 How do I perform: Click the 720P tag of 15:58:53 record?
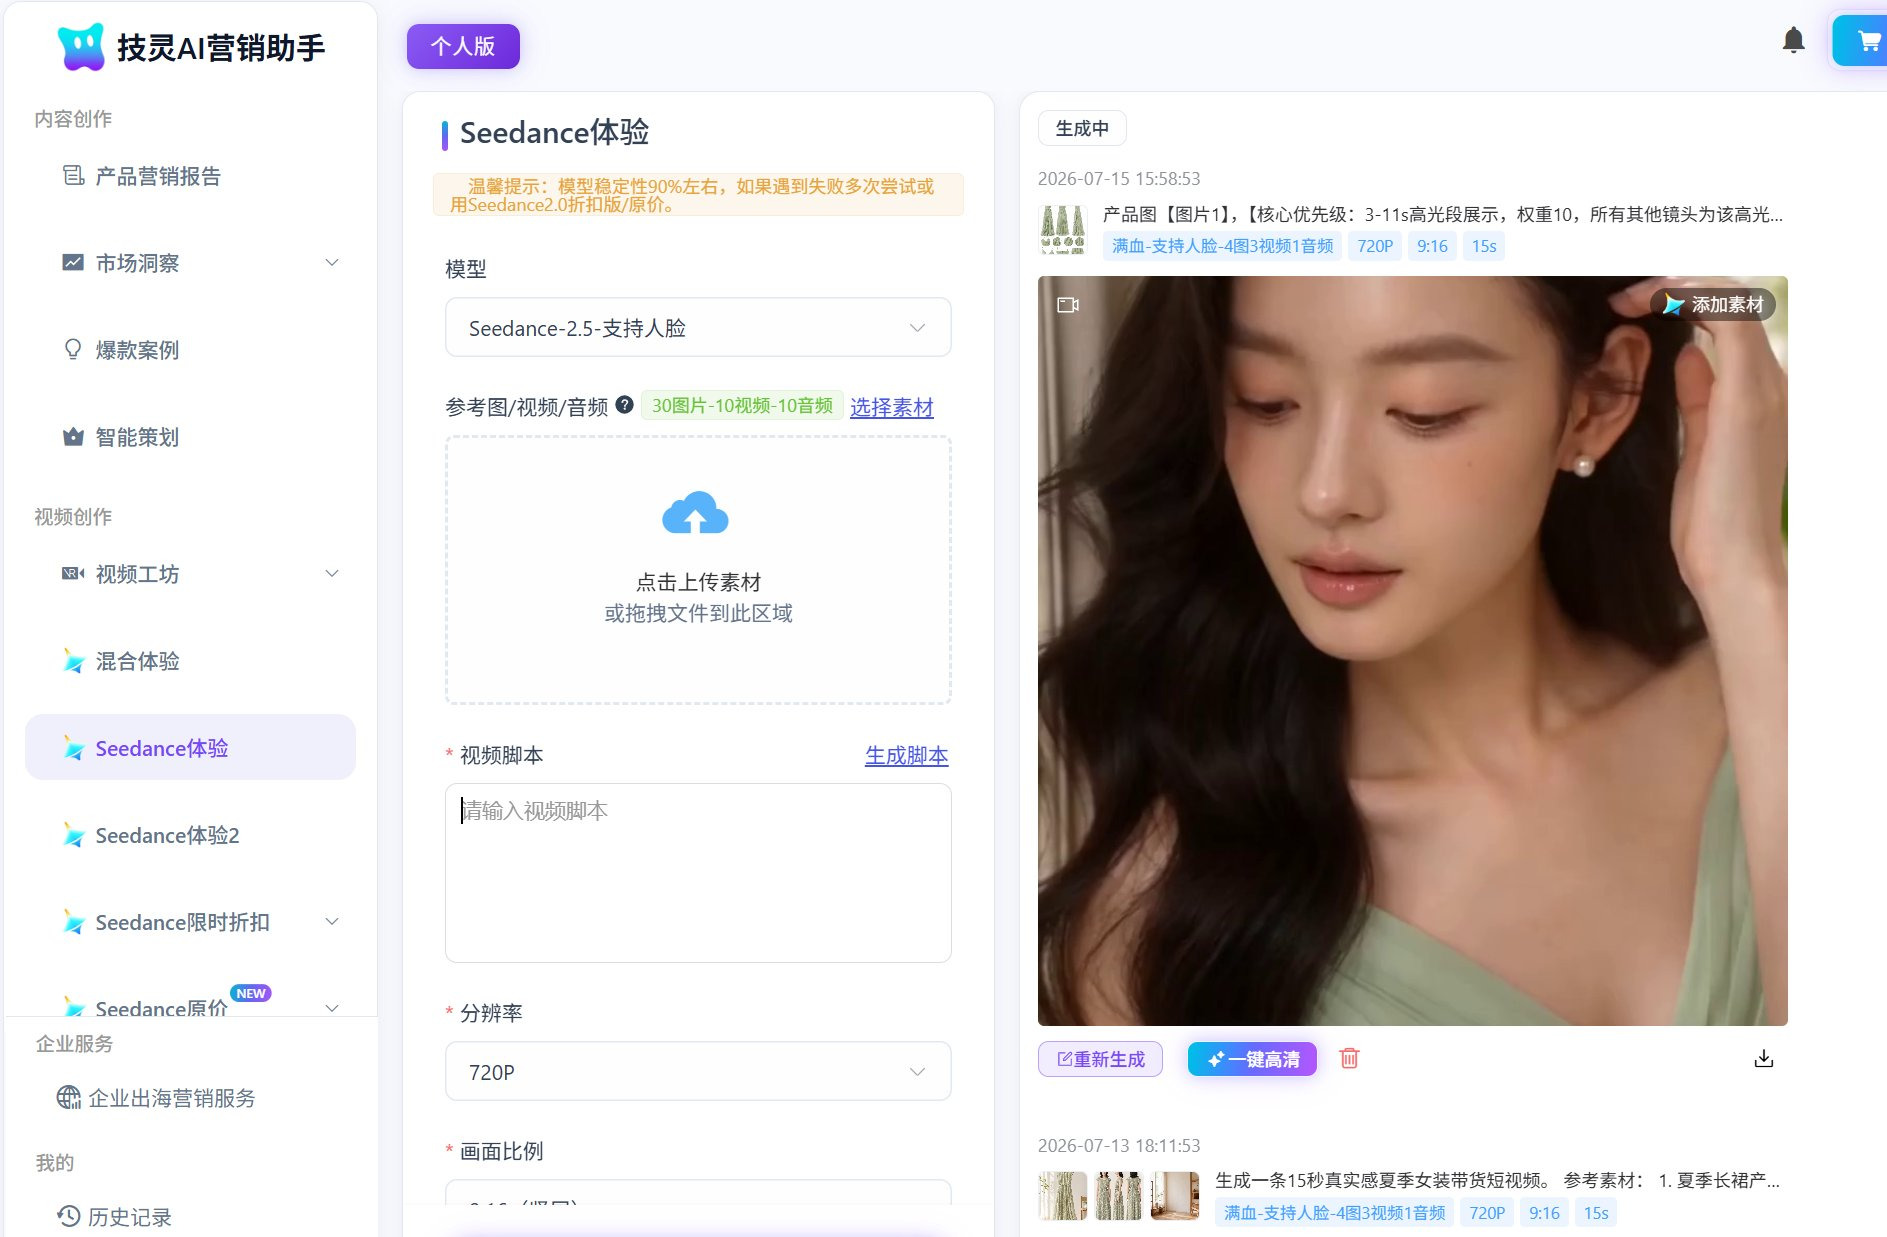[x=1375, y=246]
